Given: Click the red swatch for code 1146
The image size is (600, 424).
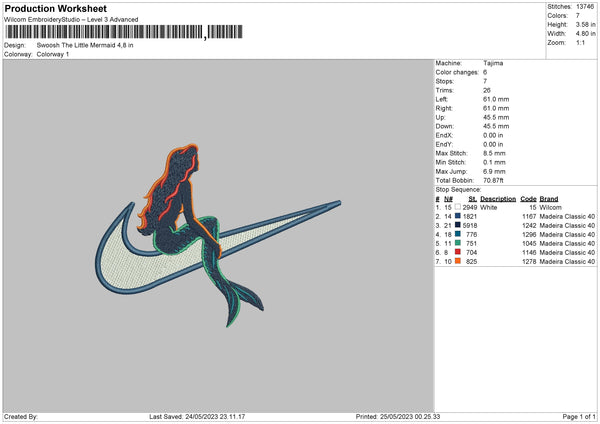Looking at the screenshot, I should tap(458, 252).
